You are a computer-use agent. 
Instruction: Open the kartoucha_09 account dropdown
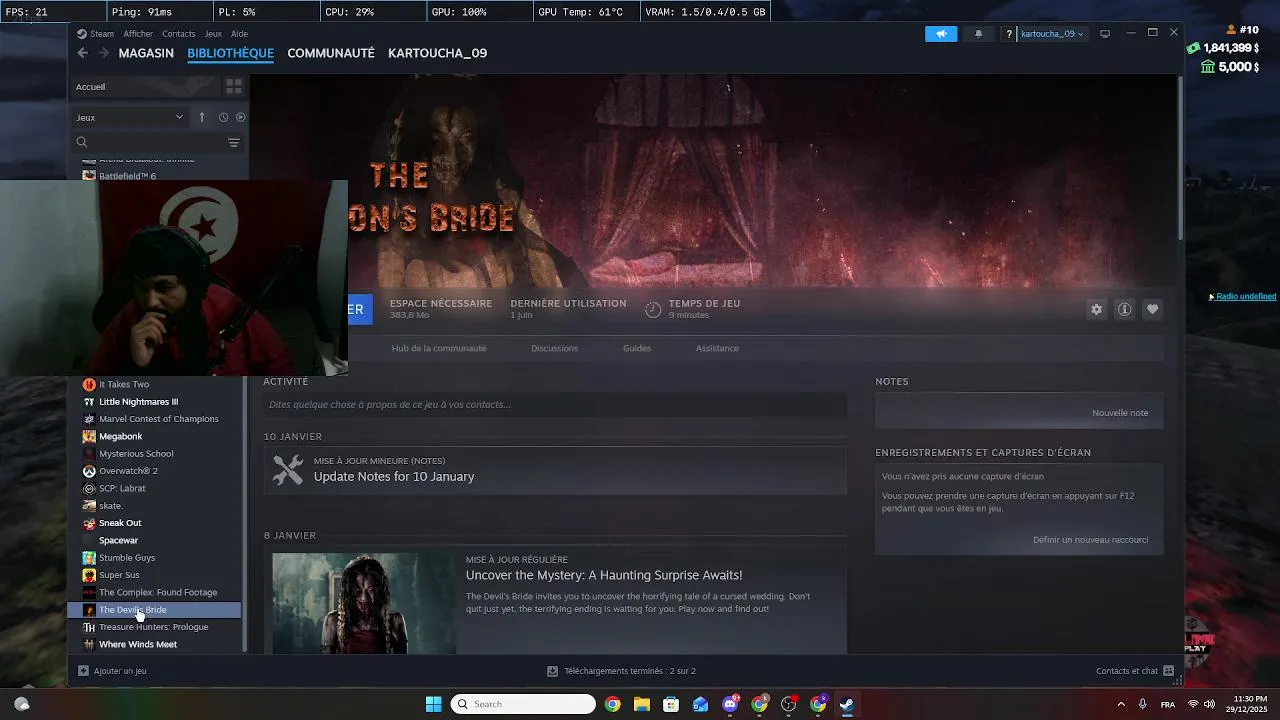[x=1052, y=33]
